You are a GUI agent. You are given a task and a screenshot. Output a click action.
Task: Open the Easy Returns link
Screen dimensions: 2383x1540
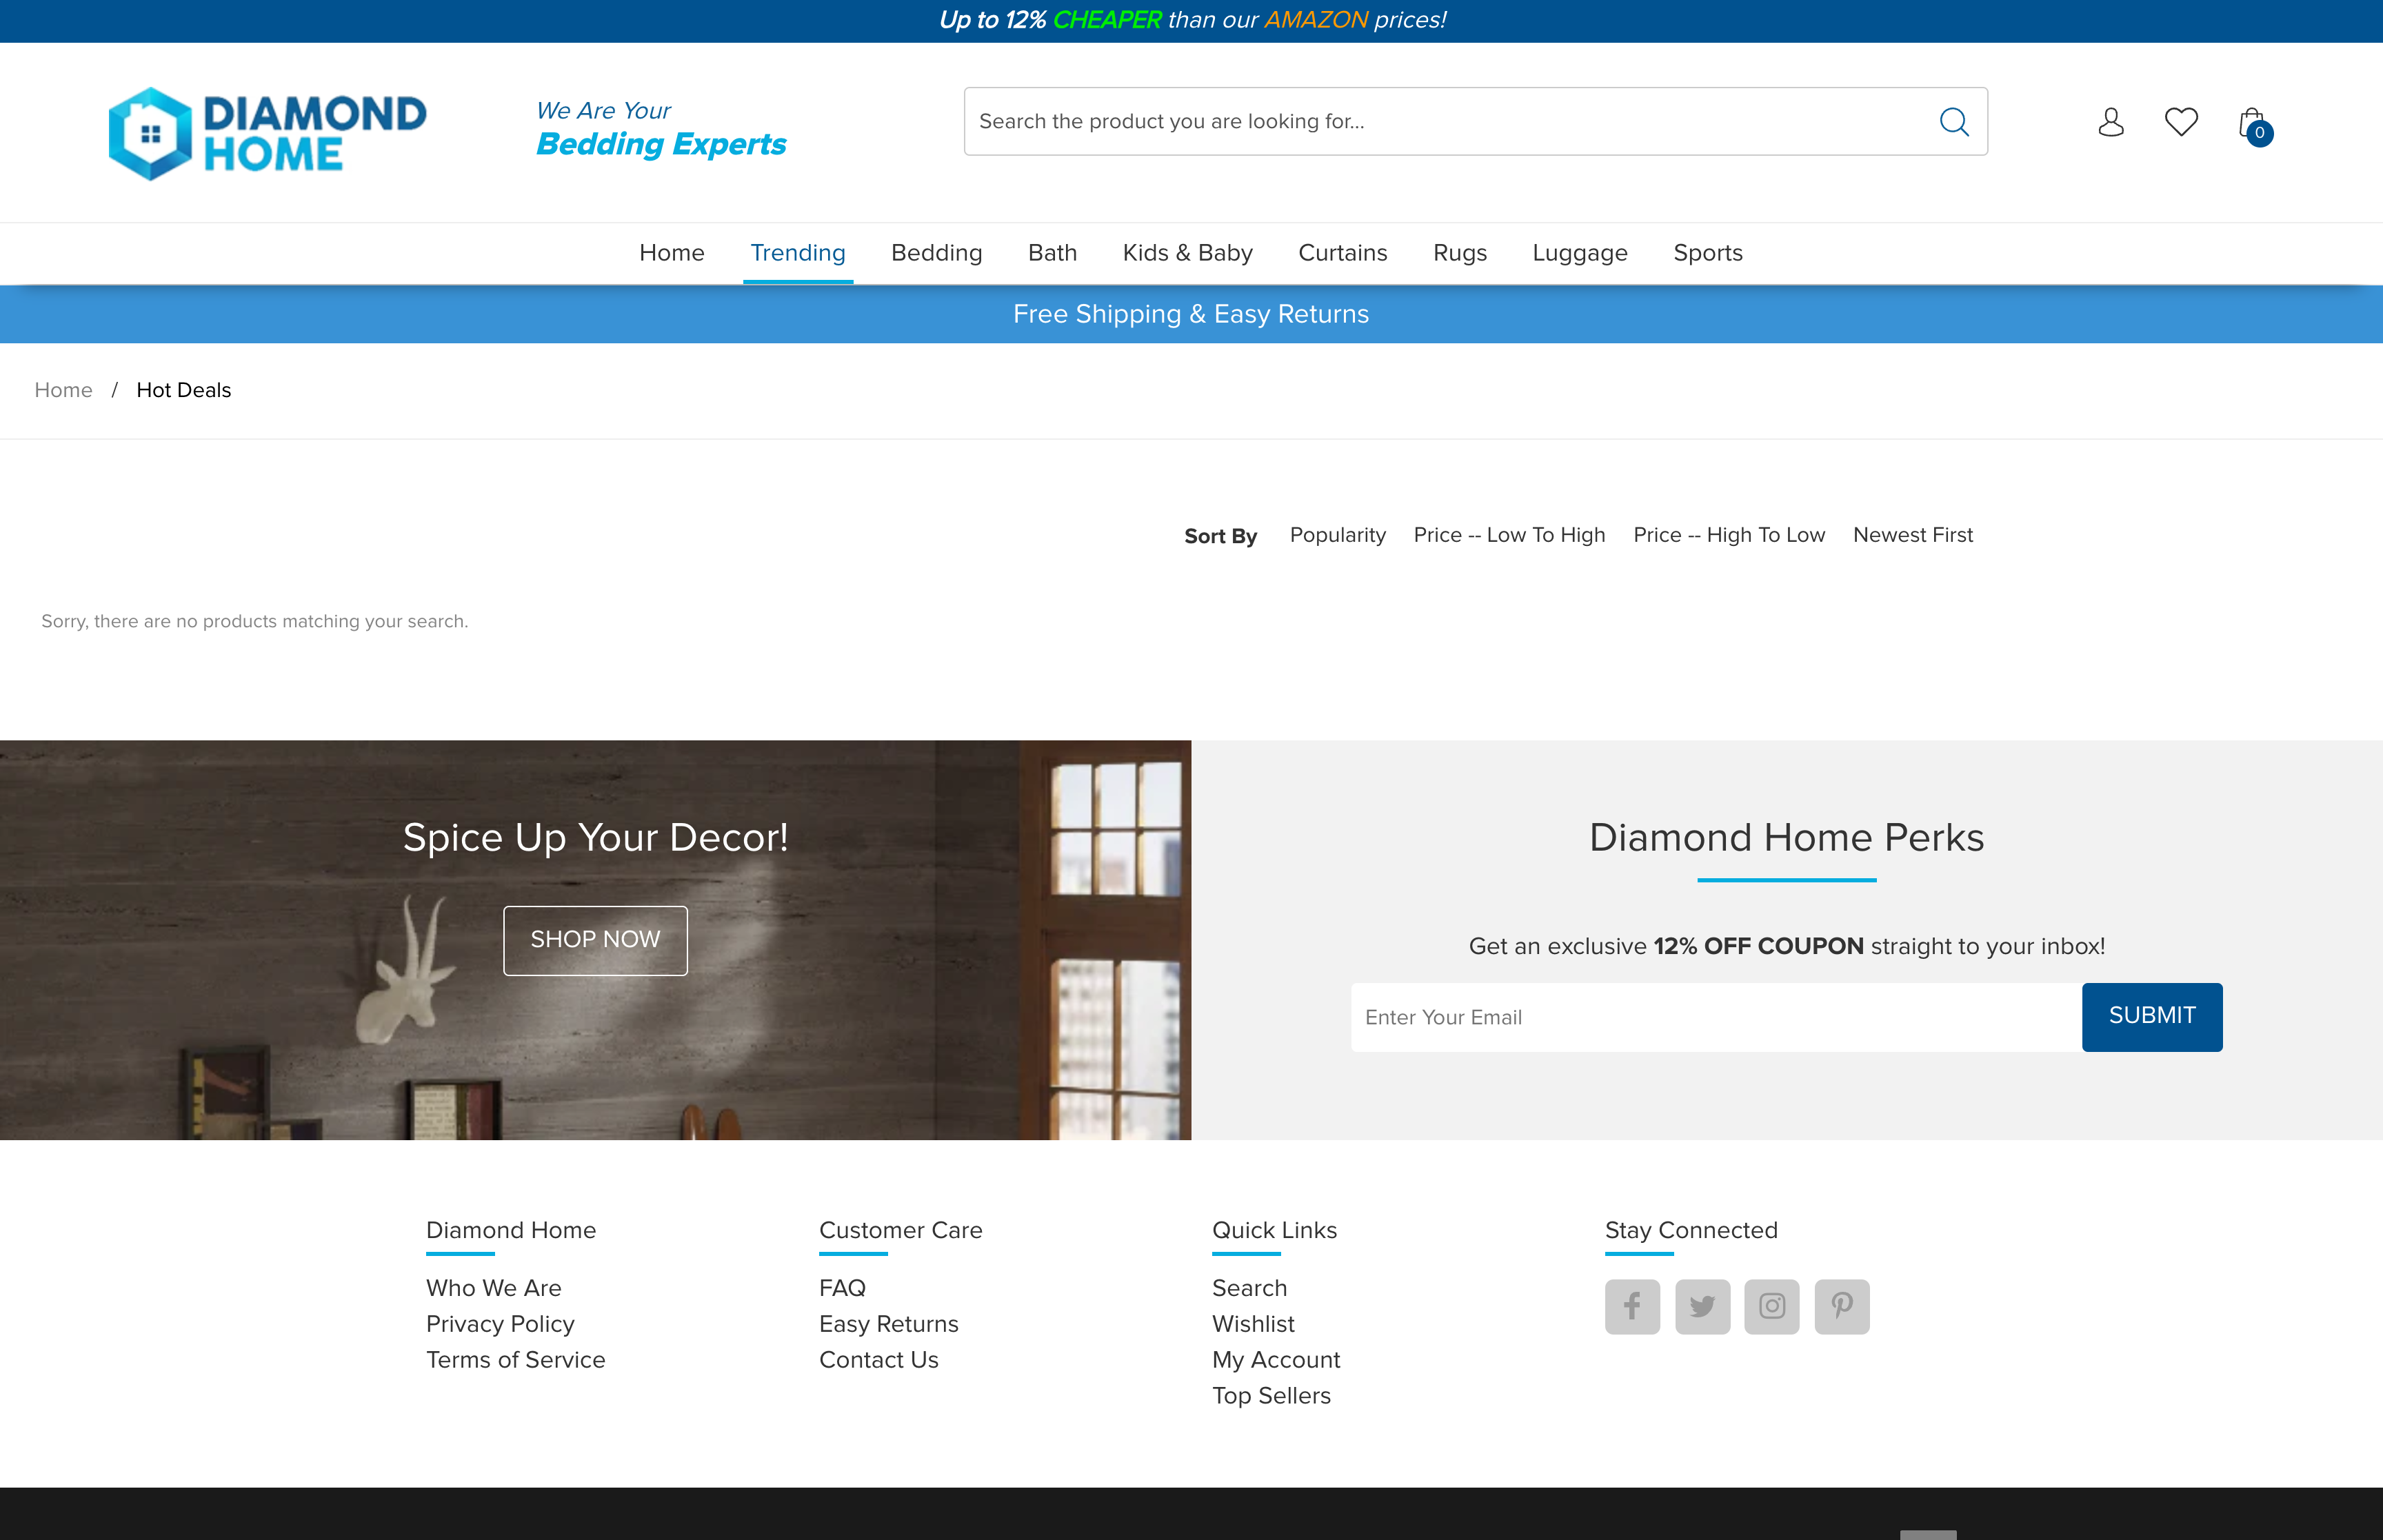[x=888, y=1323]
